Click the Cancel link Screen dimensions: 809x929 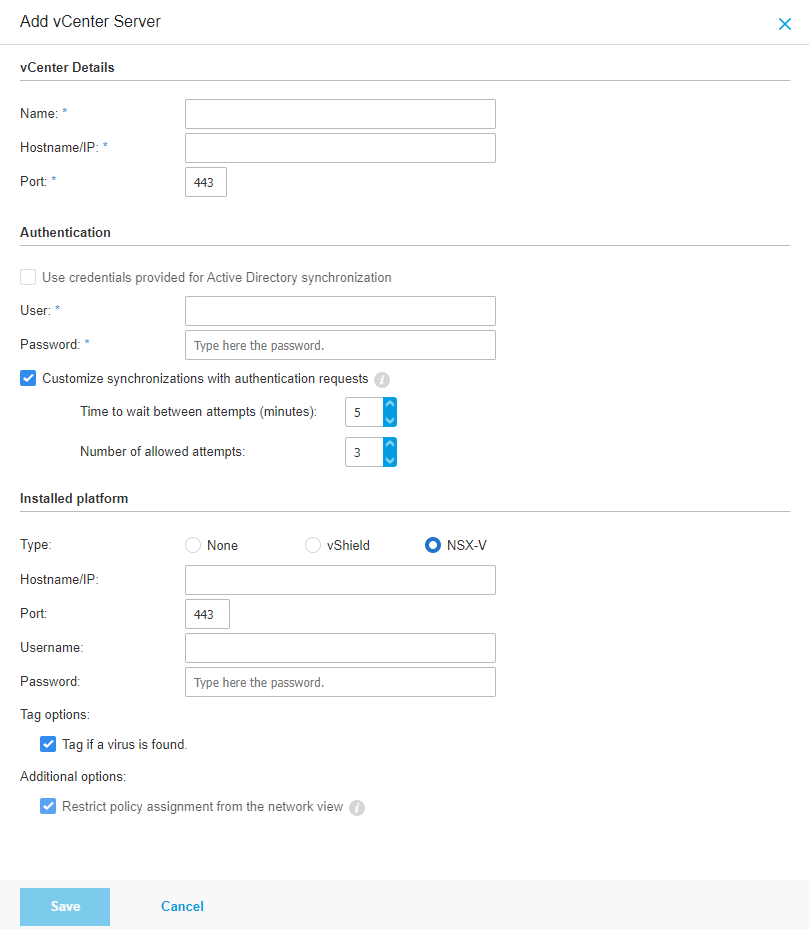(x=182, y=906)
